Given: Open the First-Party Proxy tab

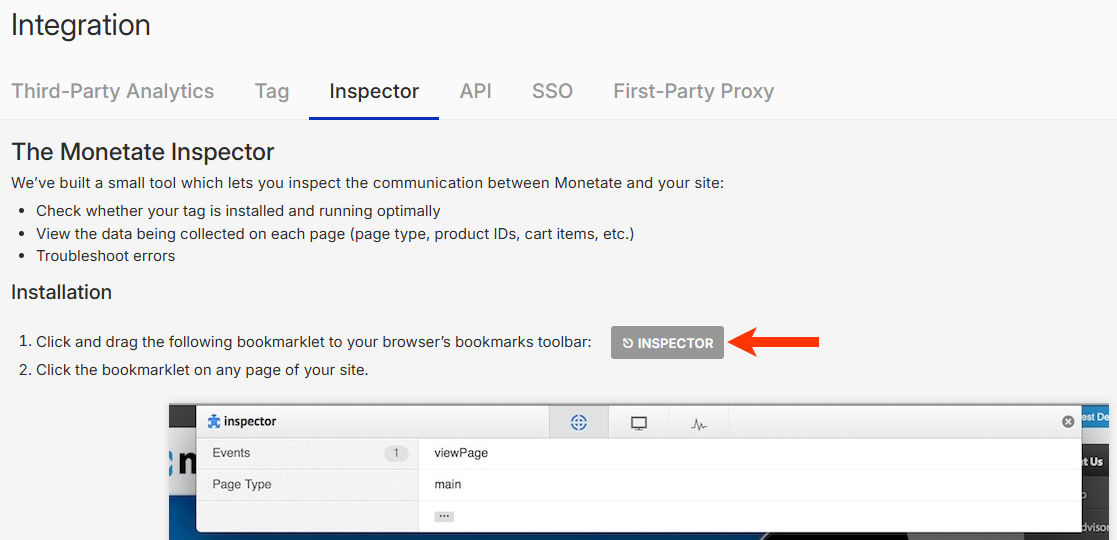Looking at the screenshot, I should click(x=694, y=91).
